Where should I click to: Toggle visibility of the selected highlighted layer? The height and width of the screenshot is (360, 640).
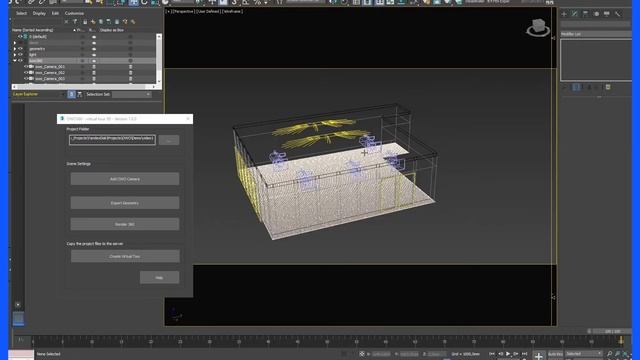click(20, 60)
